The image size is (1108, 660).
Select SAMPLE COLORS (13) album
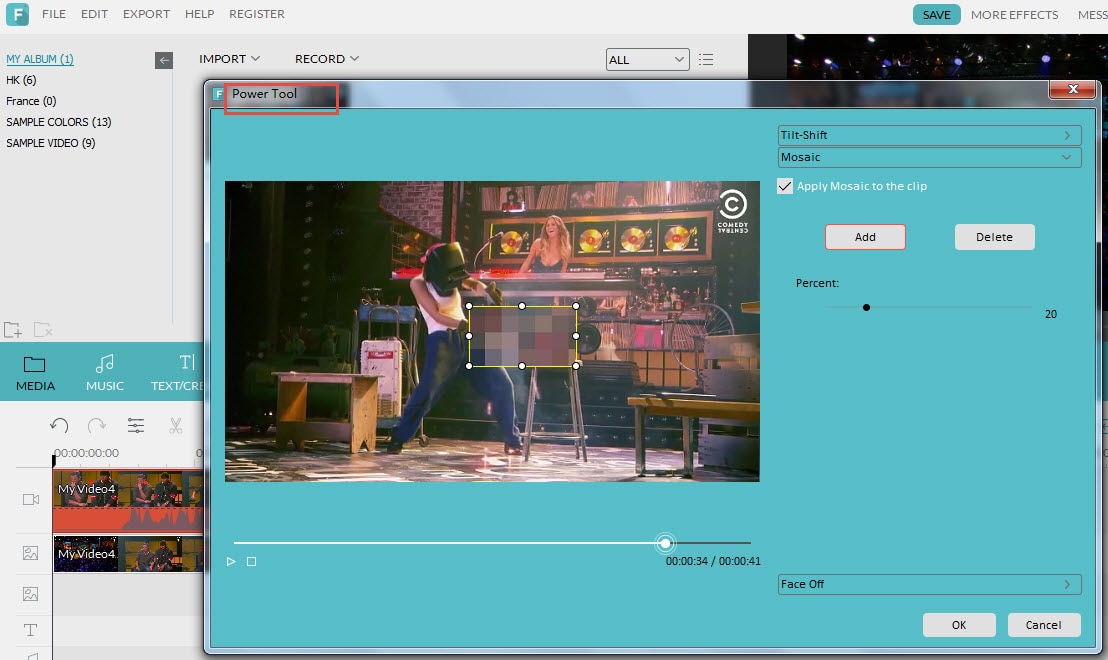pos(59,122)
